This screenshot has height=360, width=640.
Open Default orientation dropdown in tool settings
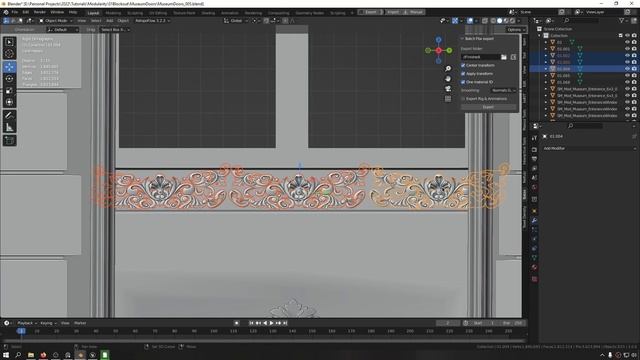62,30
